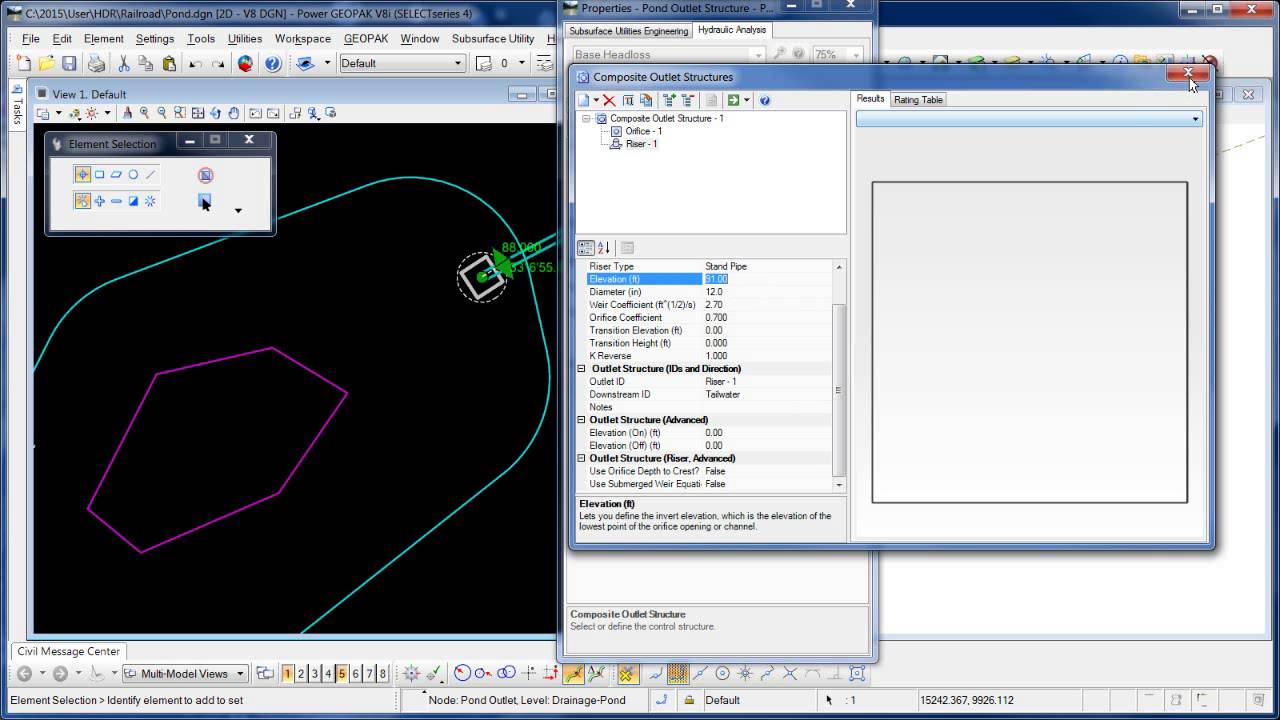Open the GEOPAK menu
The width and height of the screenshot is (1280, 720).
coord(366,39)
